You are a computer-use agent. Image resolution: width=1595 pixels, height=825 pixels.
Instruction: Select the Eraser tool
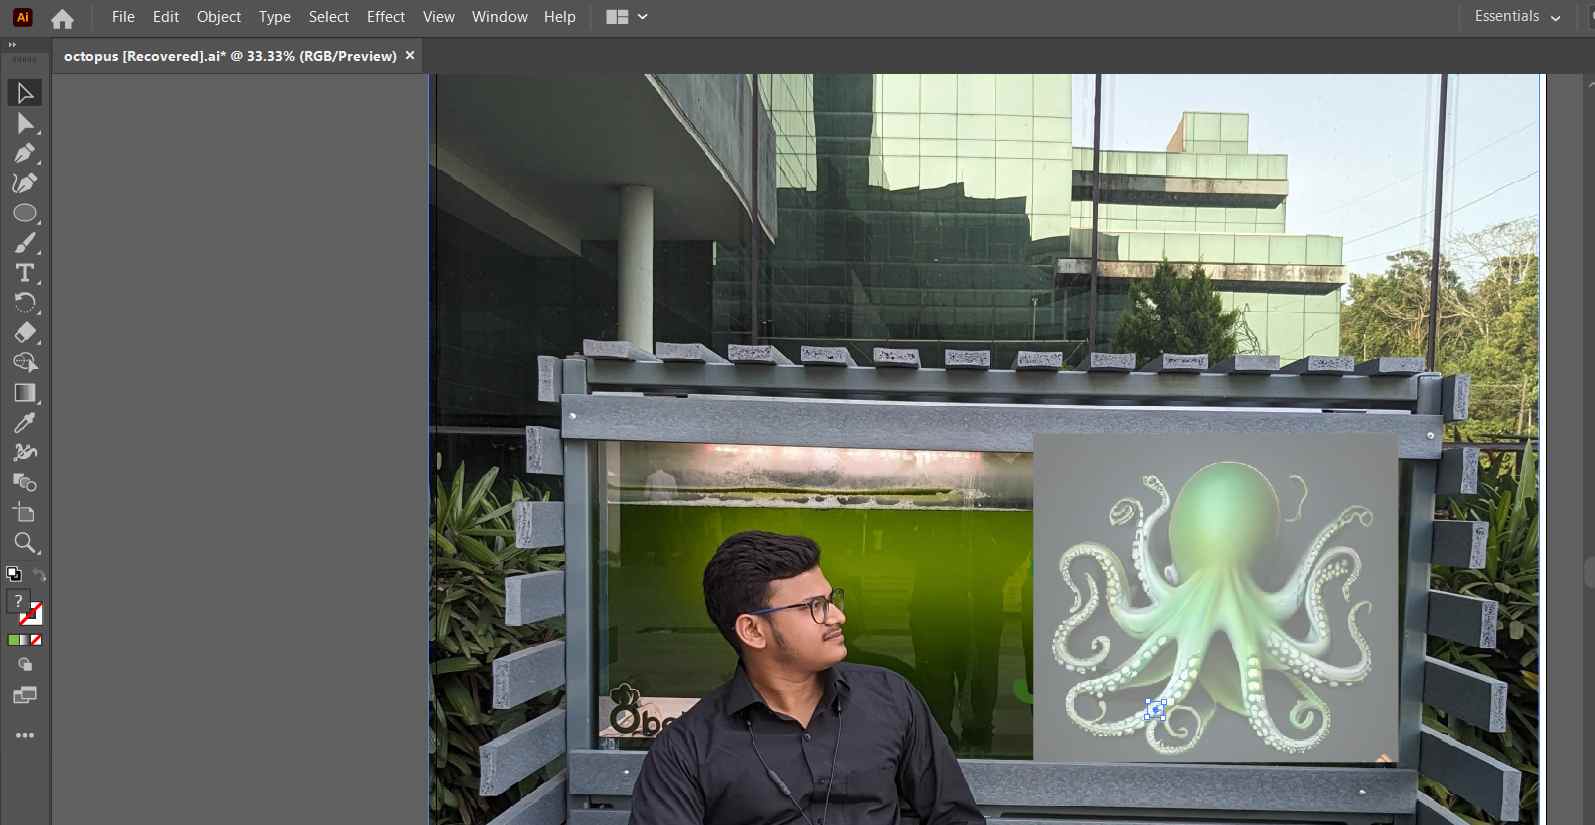click(x=24, y=333)
